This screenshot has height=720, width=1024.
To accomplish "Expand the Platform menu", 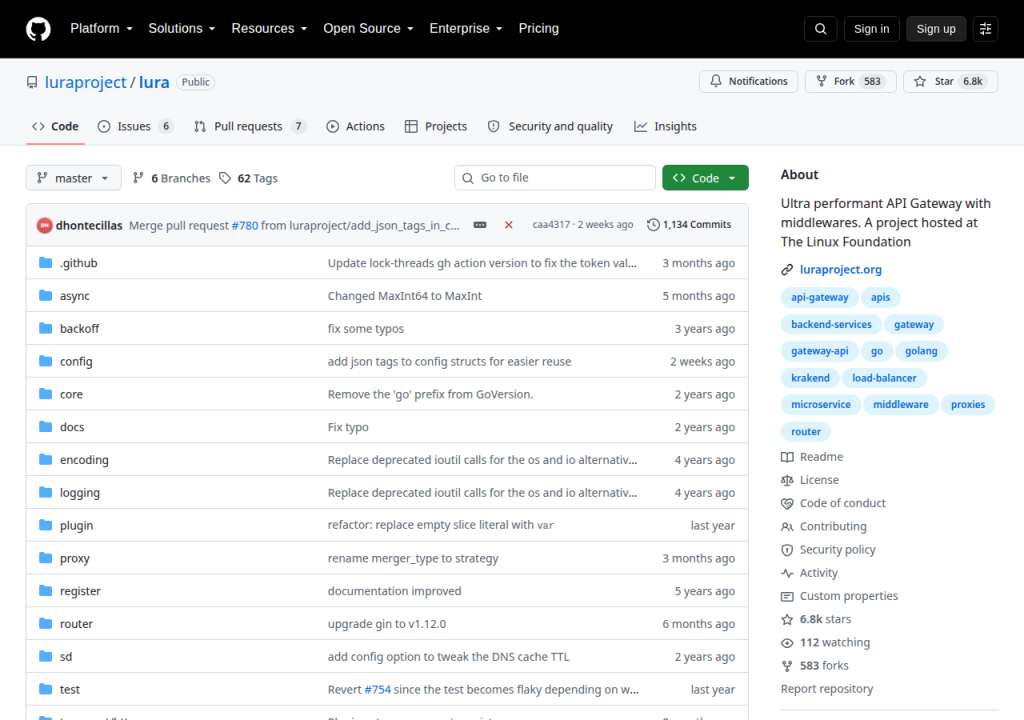I will pyautogui.click(x=101, y=29).
